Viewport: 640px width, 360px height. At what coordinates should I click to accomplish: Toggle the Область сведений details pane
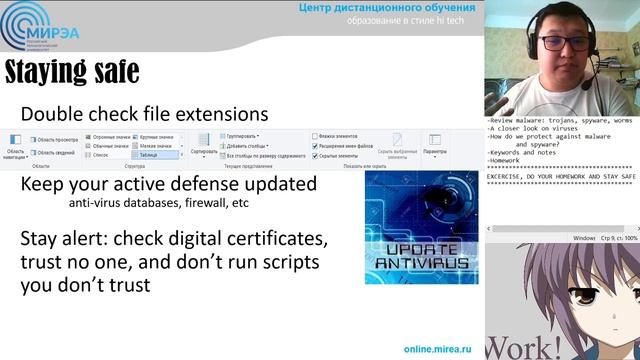click(52, 153)
